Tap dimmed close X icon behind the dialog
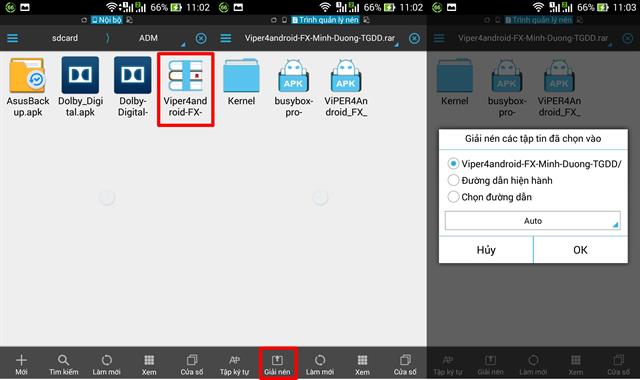640x380 pixels. coord(628,38)
